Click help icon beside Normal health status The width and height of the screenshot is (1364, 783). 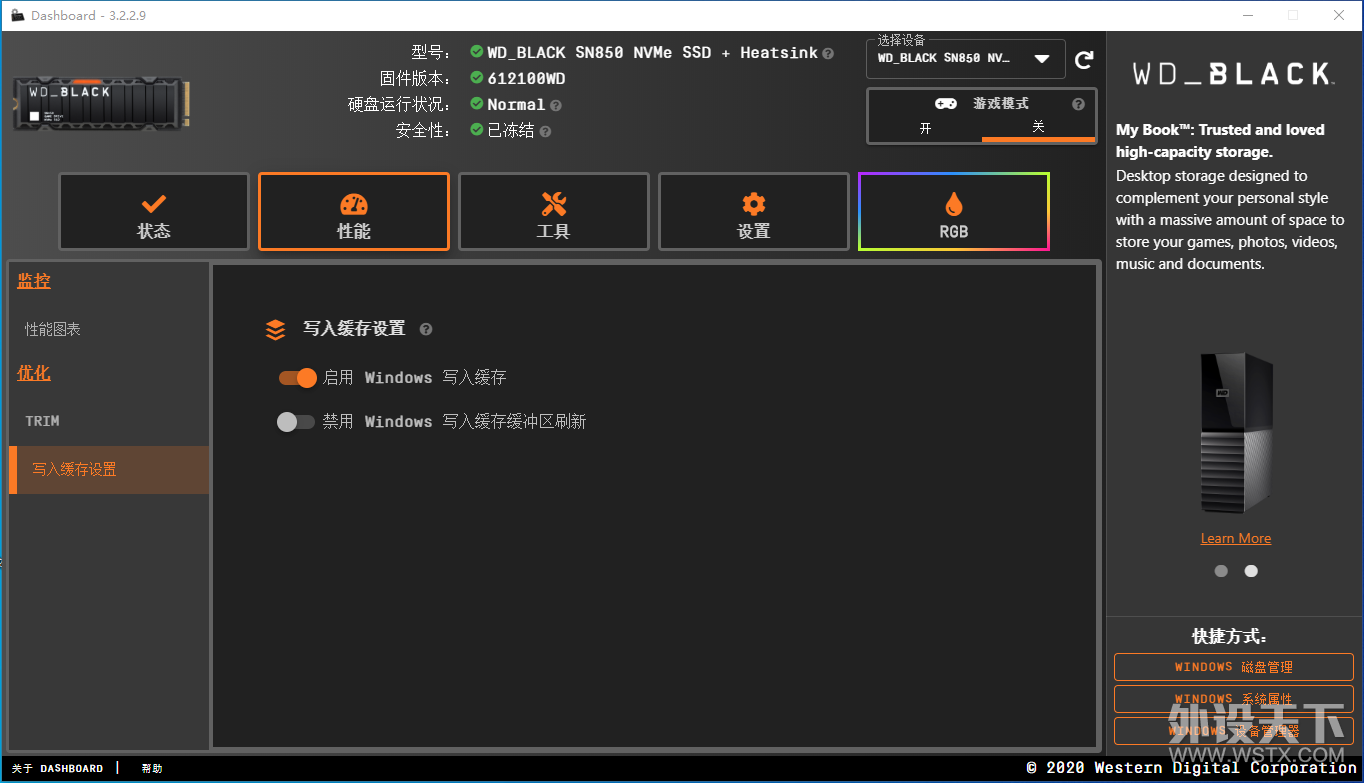pyautogui.click(x=556, y=105)
